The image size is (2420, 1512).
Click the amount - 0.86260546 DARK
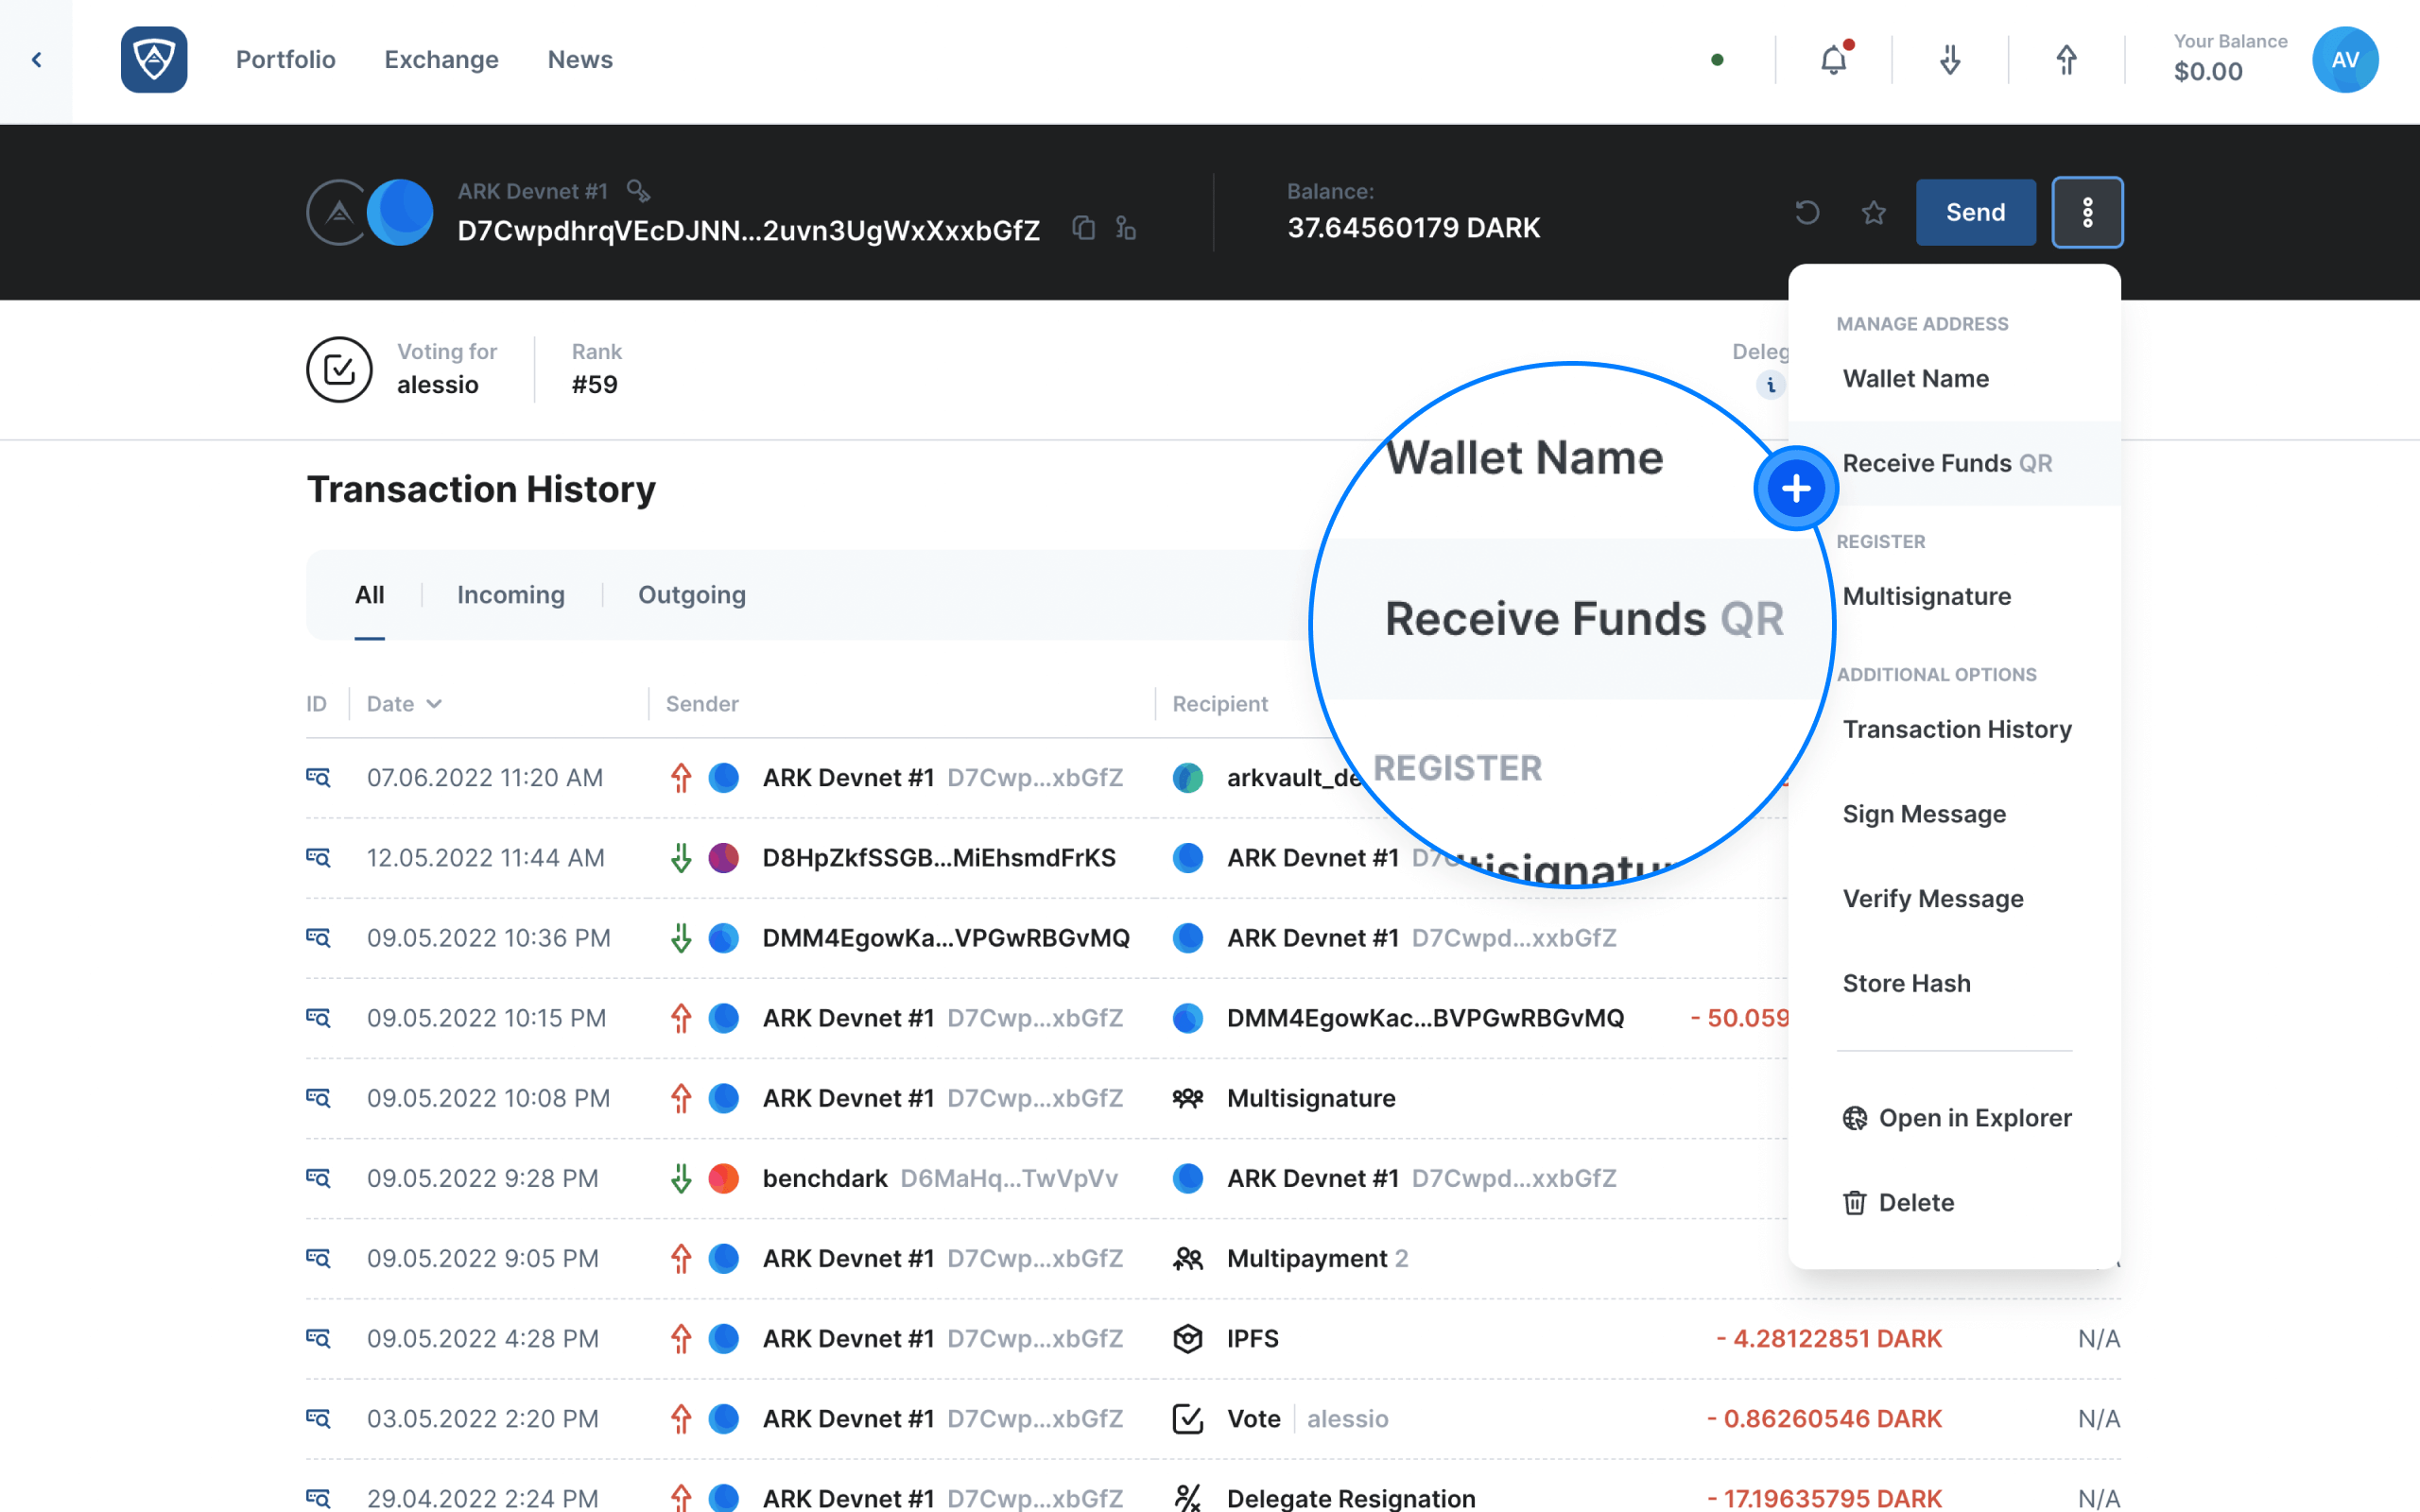(x=1824, y=1418)
